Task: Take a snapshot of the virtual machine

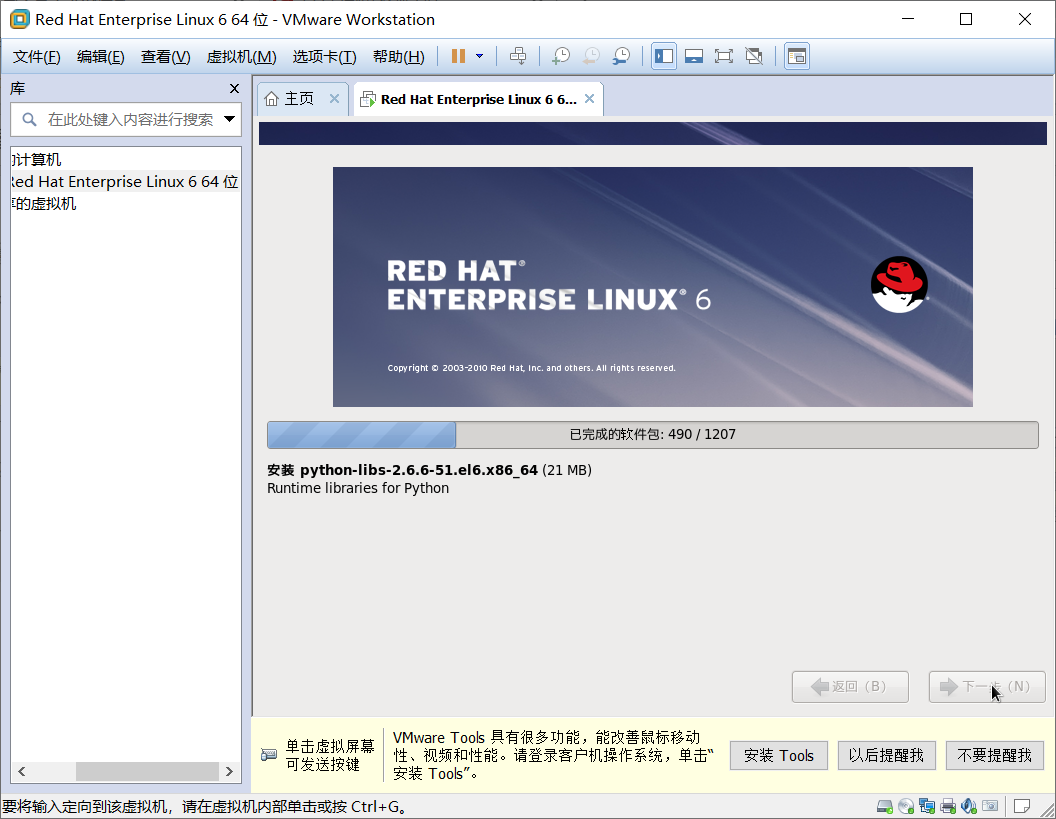Action: coord(560,56)
